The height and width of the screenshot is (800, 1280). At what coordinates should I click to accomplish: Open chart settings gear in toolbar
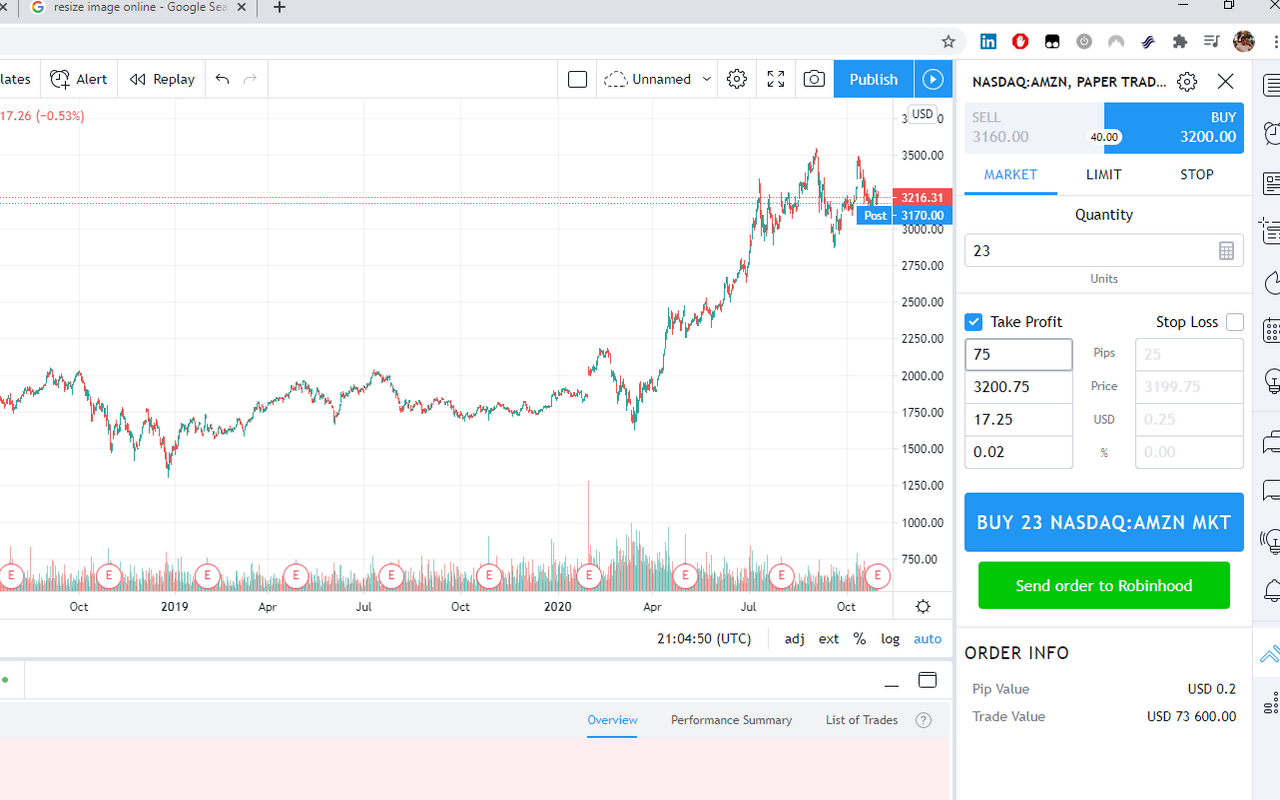[x=737, y=79]
